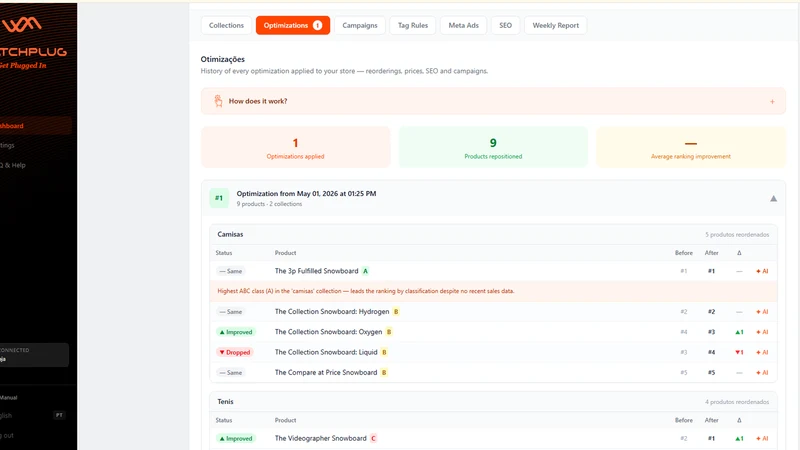The height and width of the screenshot is (450, 800).
Task: Click the class B badge beside Compare at Price Snowboard
Action: (384, 373)
